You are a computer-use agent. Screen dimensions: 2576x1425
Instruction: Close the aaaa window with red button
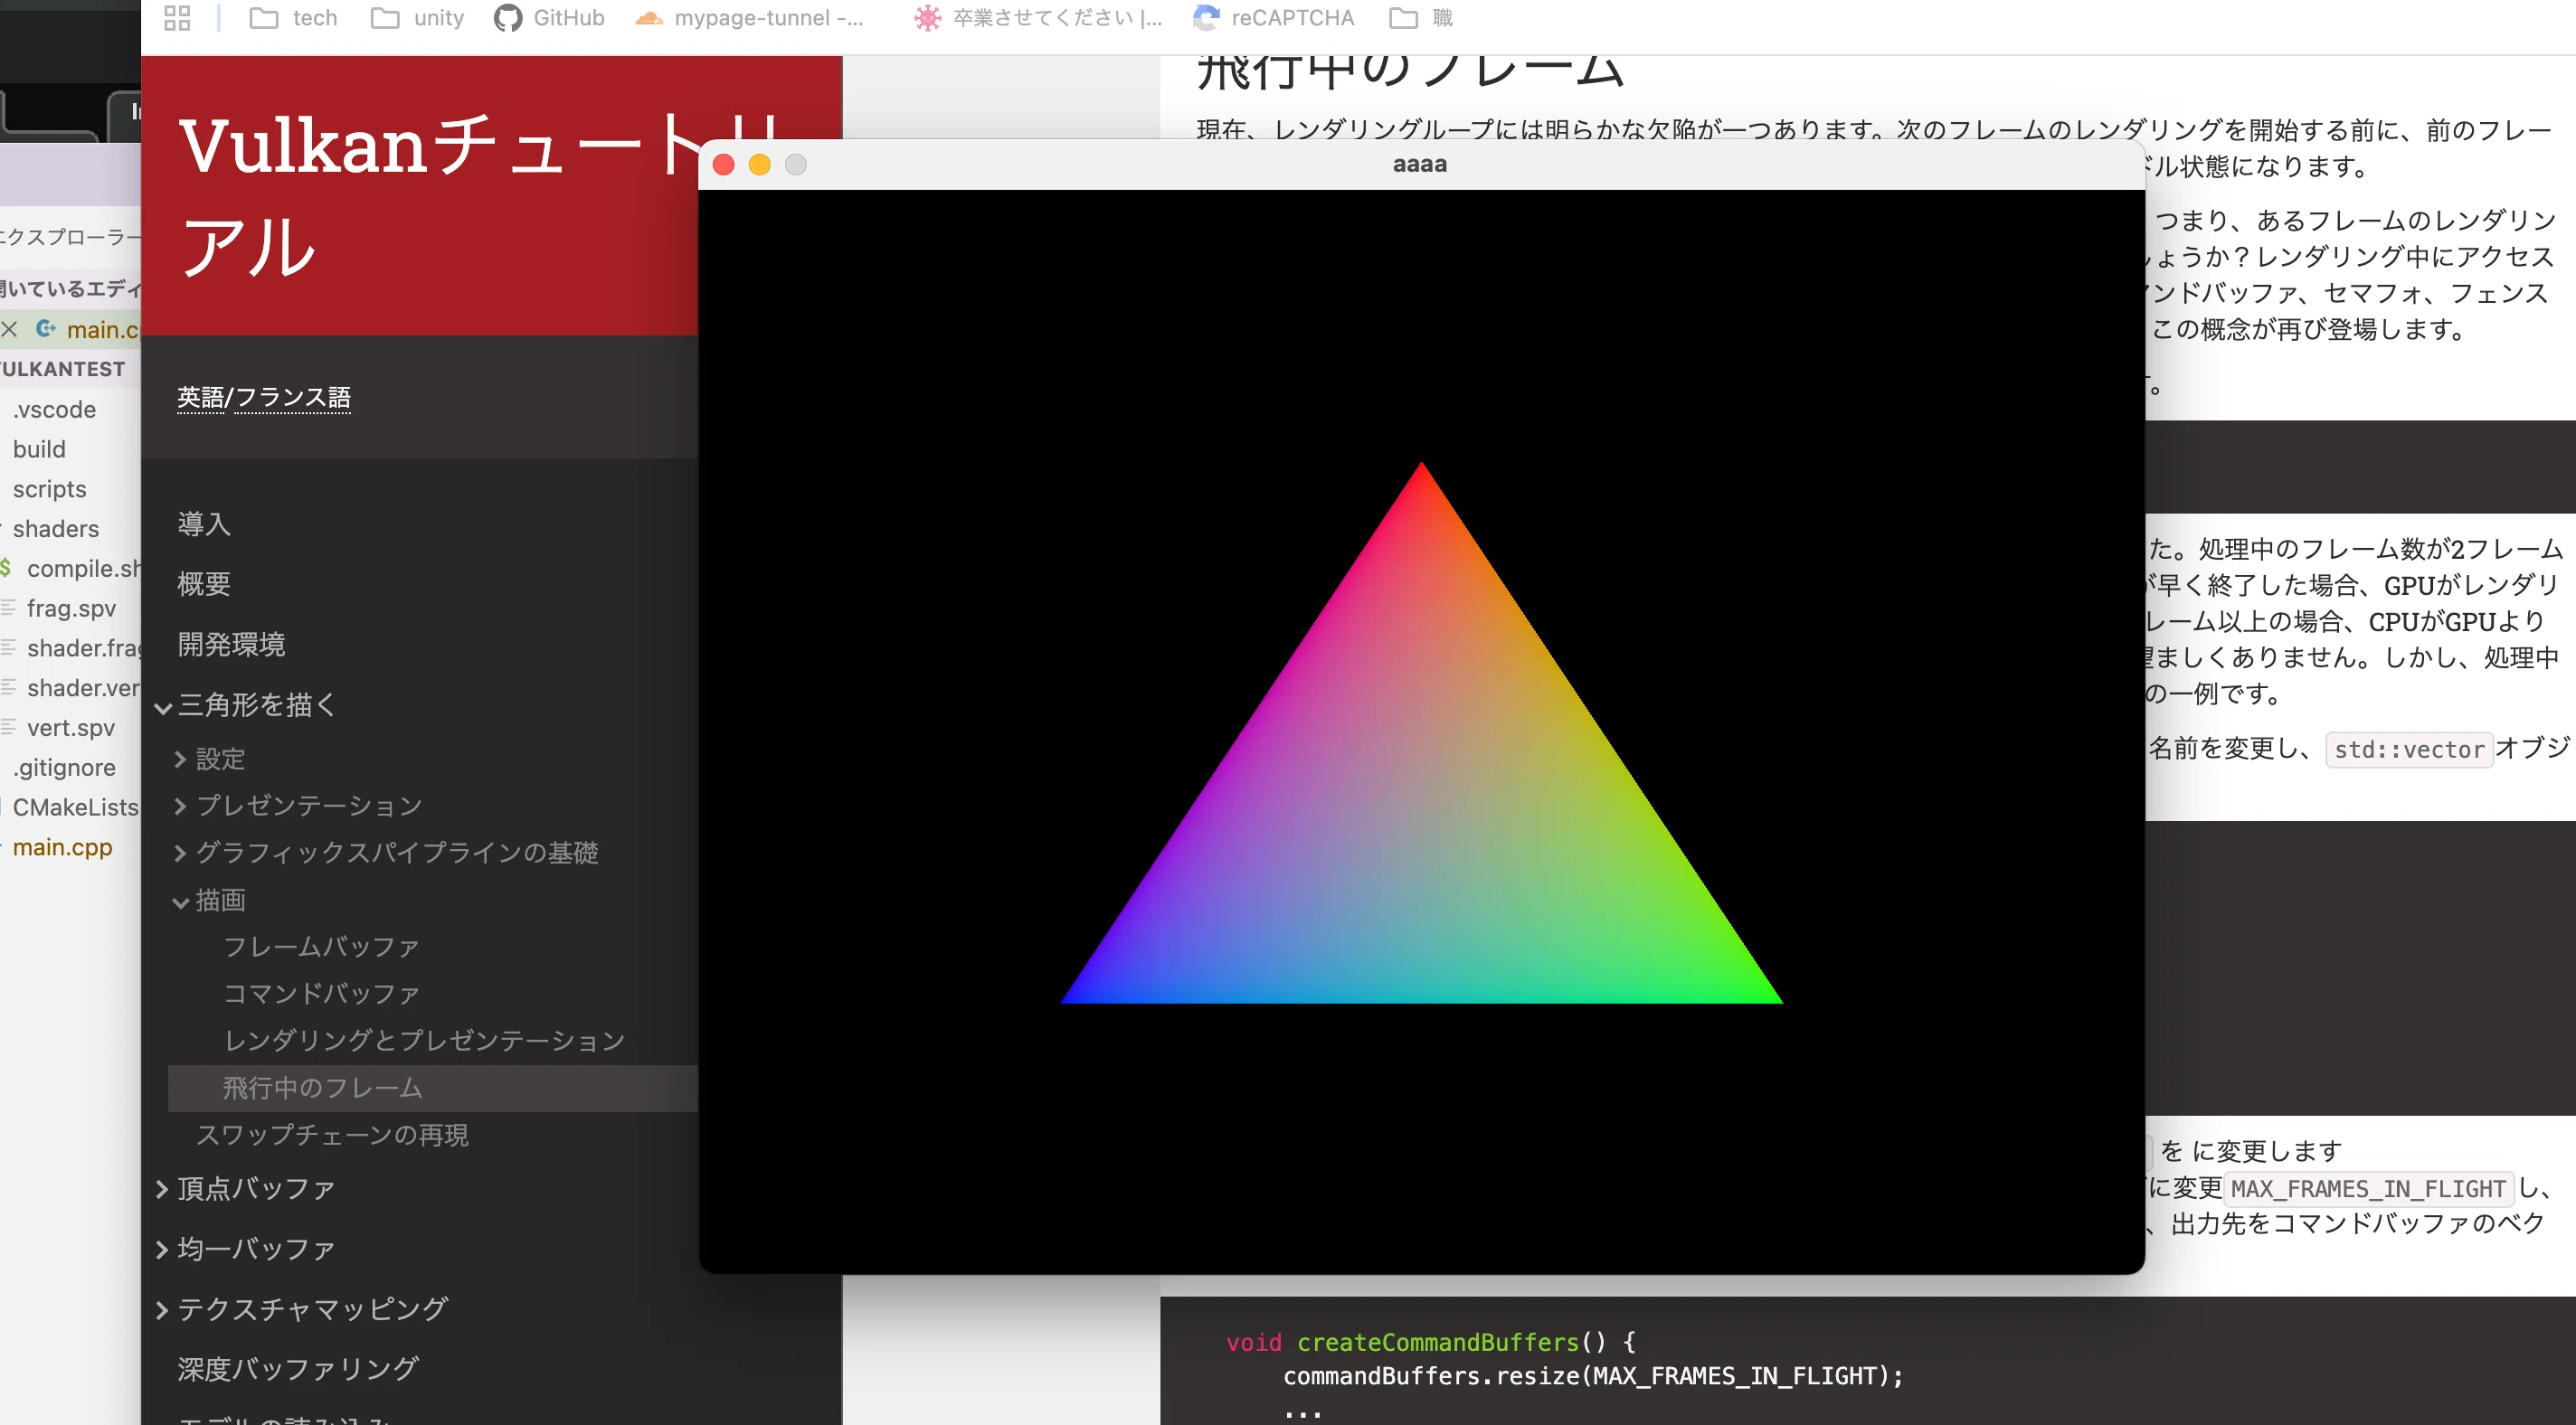pos(724,165)
